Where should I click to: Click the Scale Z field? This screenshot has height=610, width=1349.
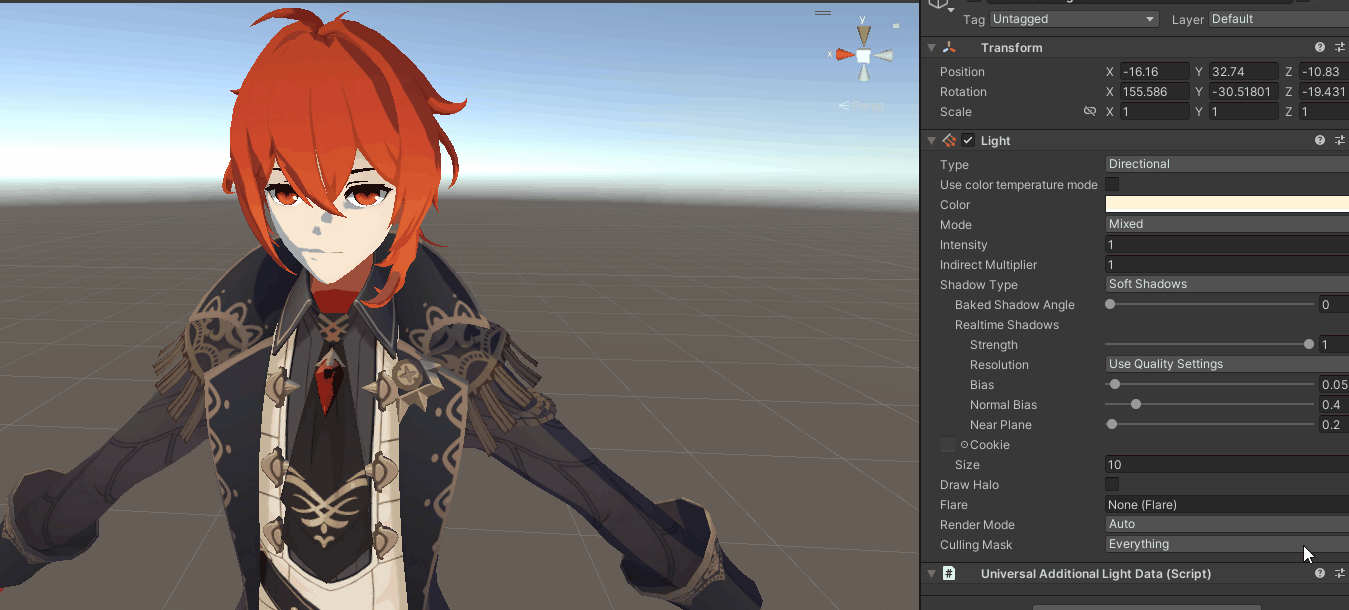tap(1323, 112)
